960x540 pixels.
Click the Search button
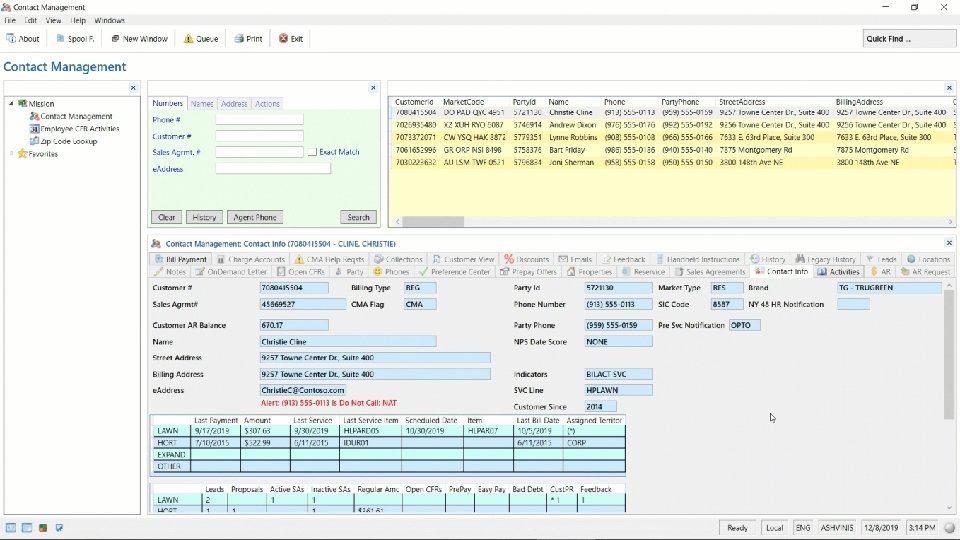358,217
